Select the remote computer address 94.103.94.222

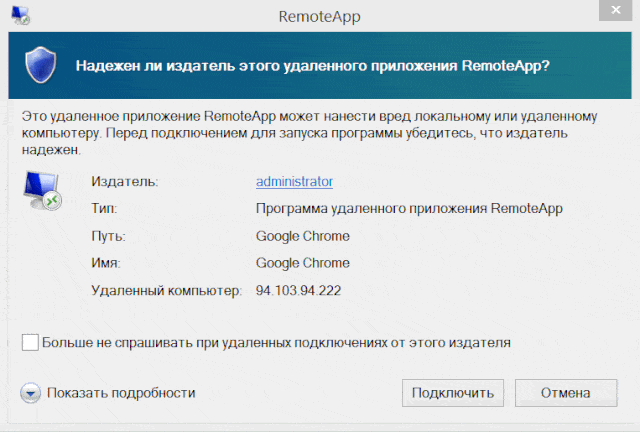pos(297,291)
